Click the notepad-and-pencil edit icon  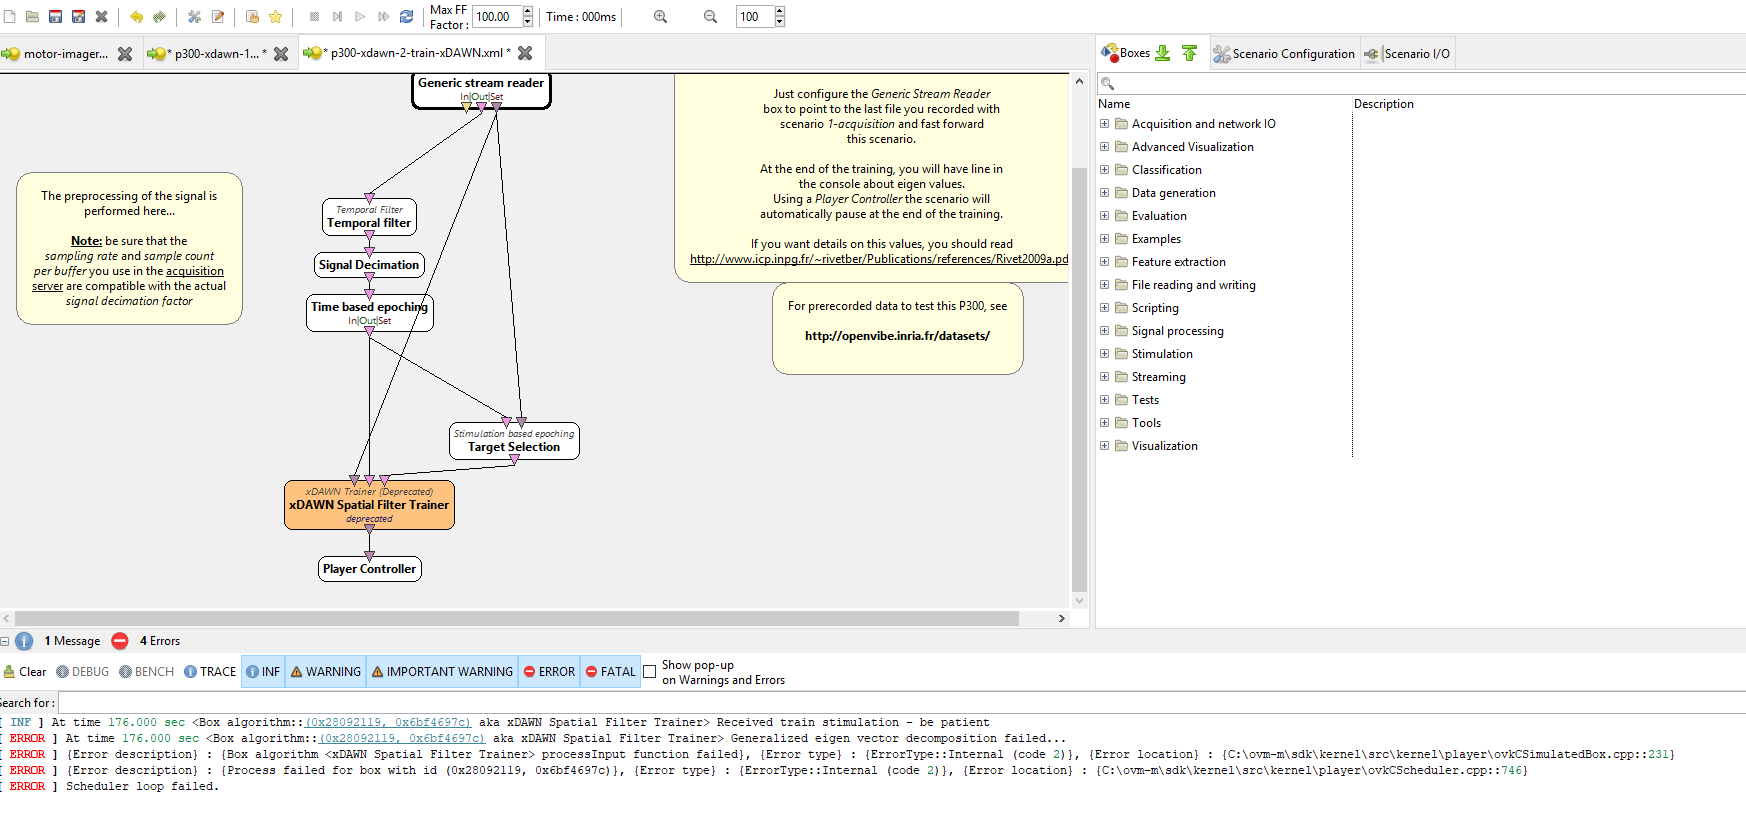point(217,16)
